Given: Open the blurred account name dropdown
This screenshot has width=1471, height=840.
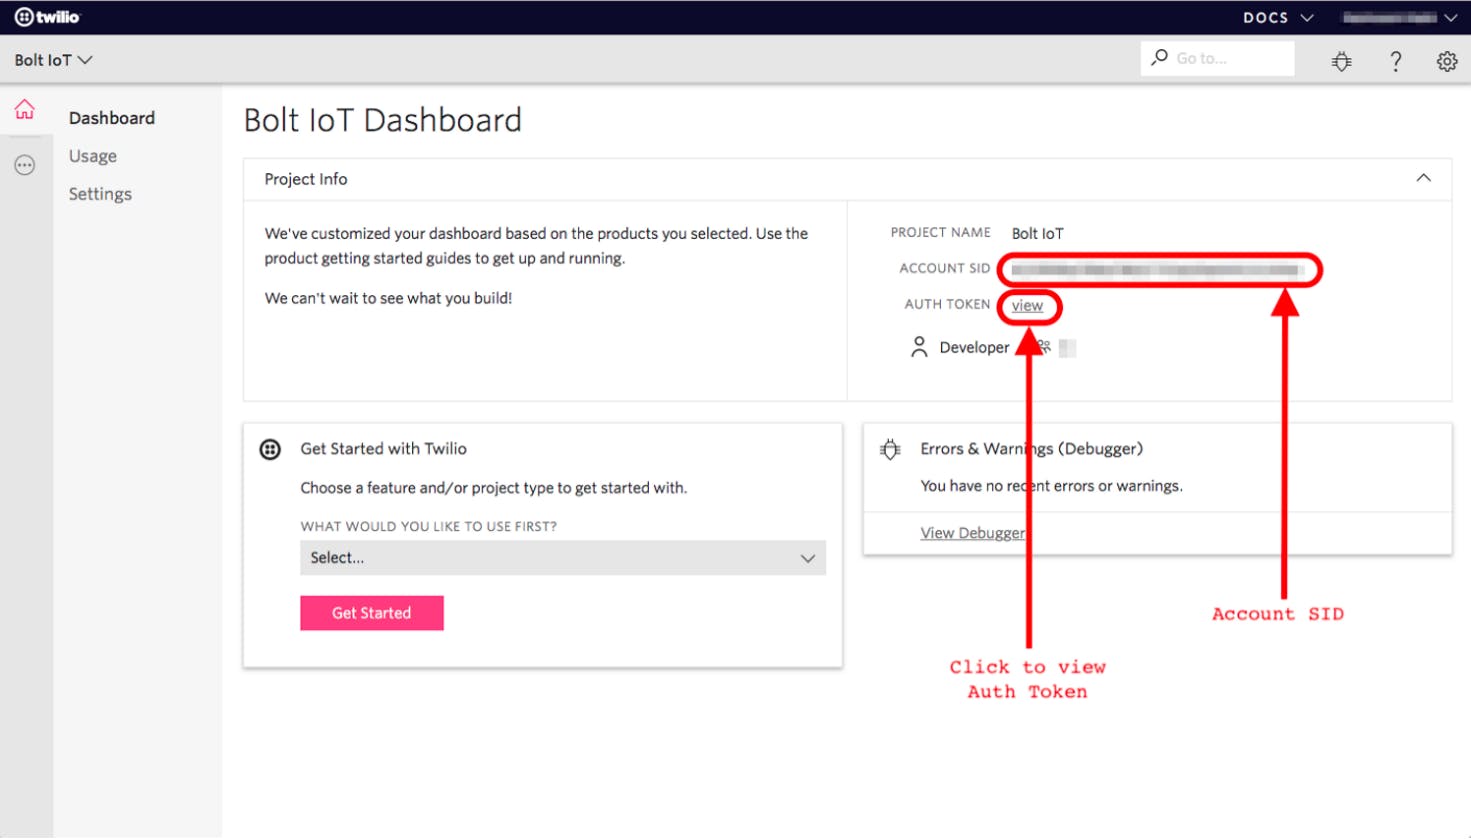Looking at the screenshot, I should (1399, 17).
